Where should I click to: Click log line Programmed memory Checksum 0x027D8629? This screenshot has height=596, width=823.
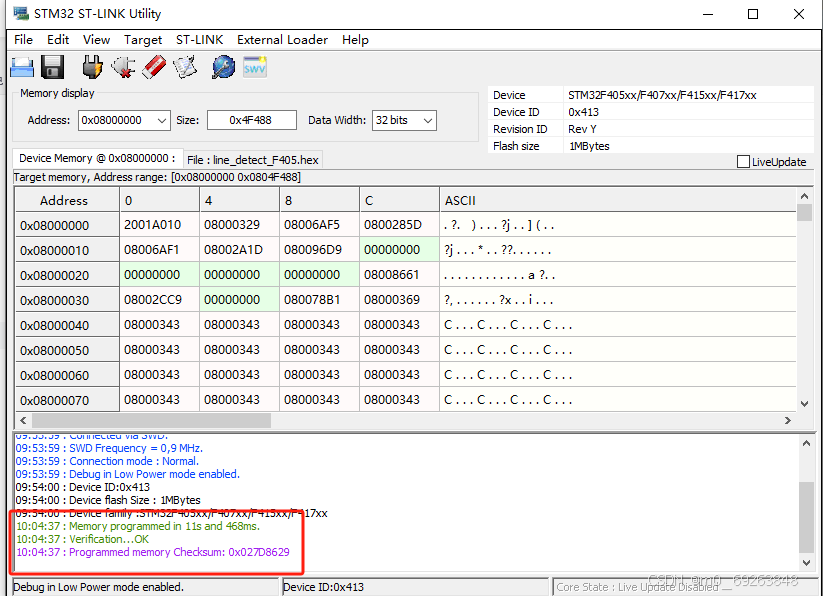(153, 552)
